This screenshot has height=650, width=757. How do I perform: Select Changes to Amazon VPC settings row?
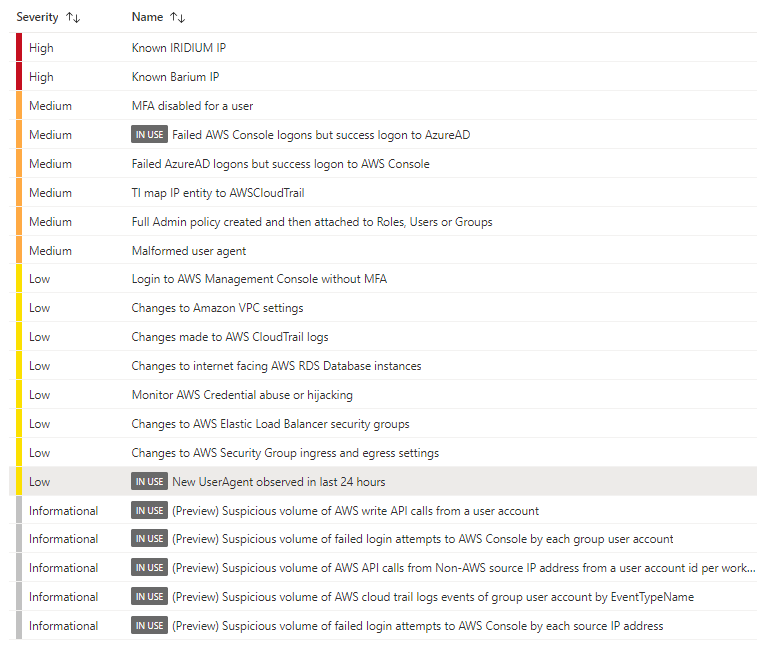tap(217, 308)
